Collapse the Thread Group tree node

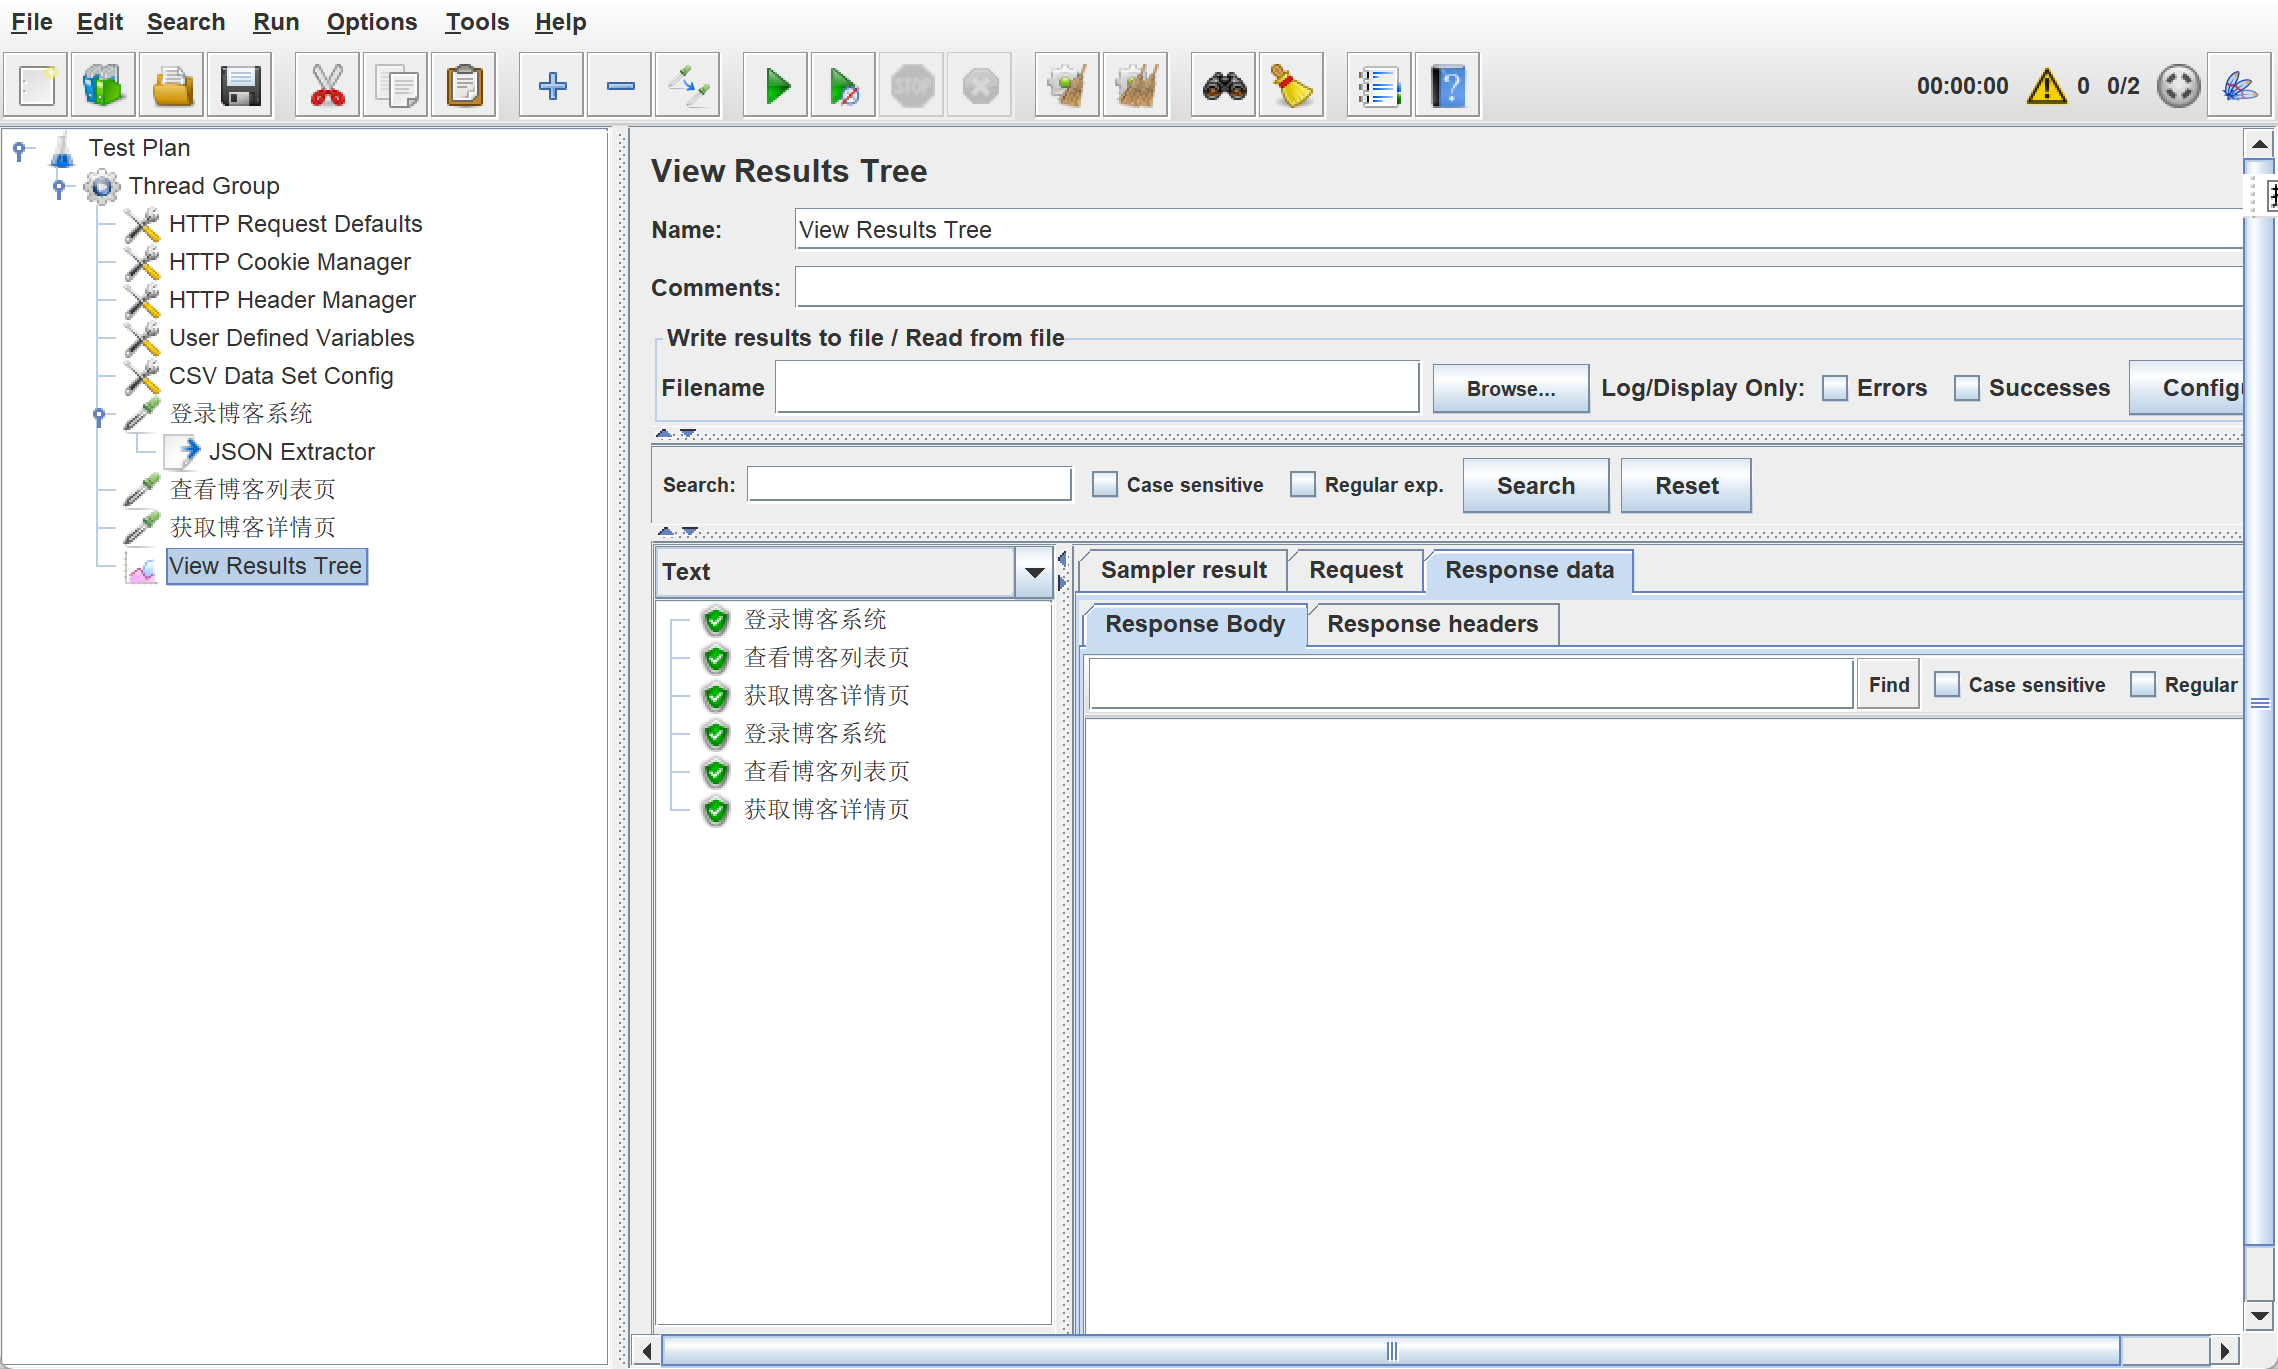point(59,186)
